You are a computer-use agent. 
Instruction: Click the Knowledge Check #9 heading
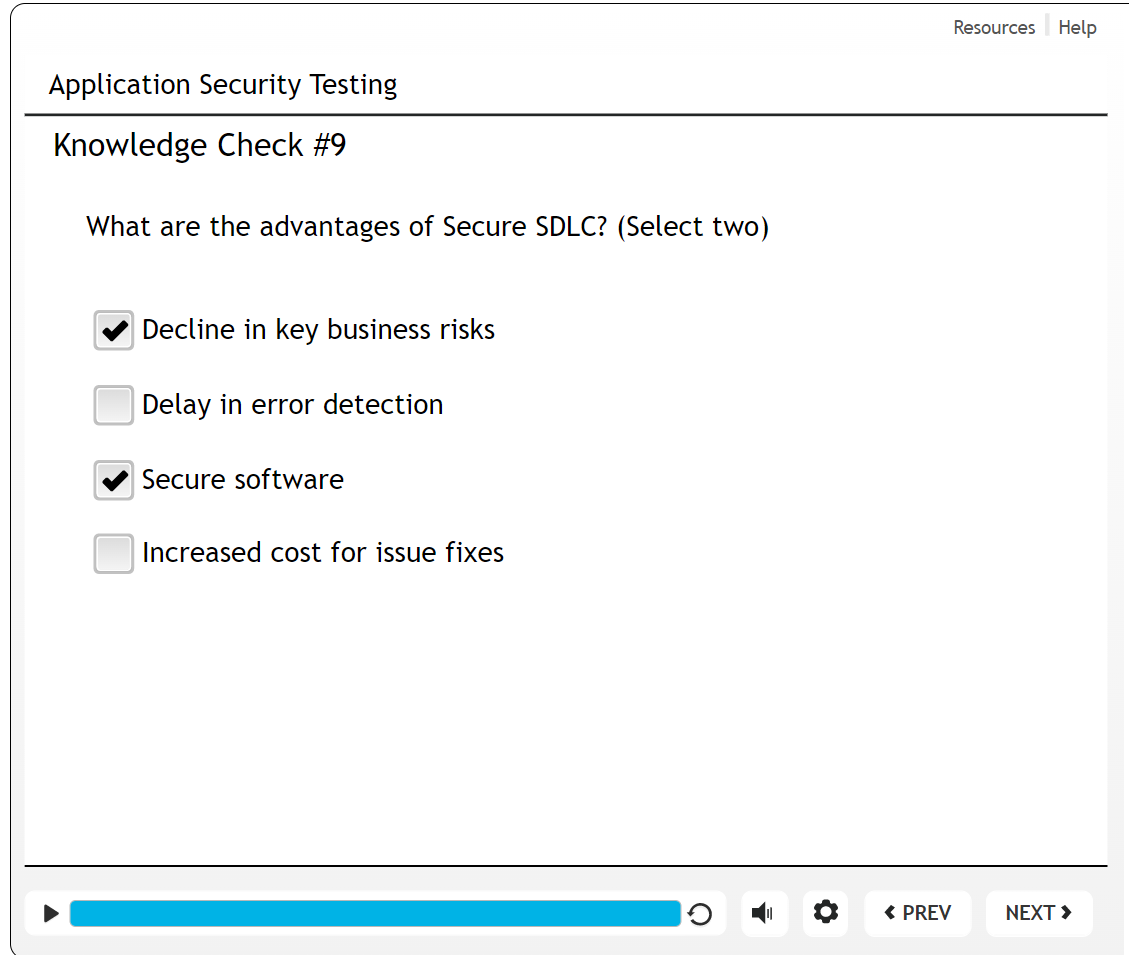coord(200,146)
